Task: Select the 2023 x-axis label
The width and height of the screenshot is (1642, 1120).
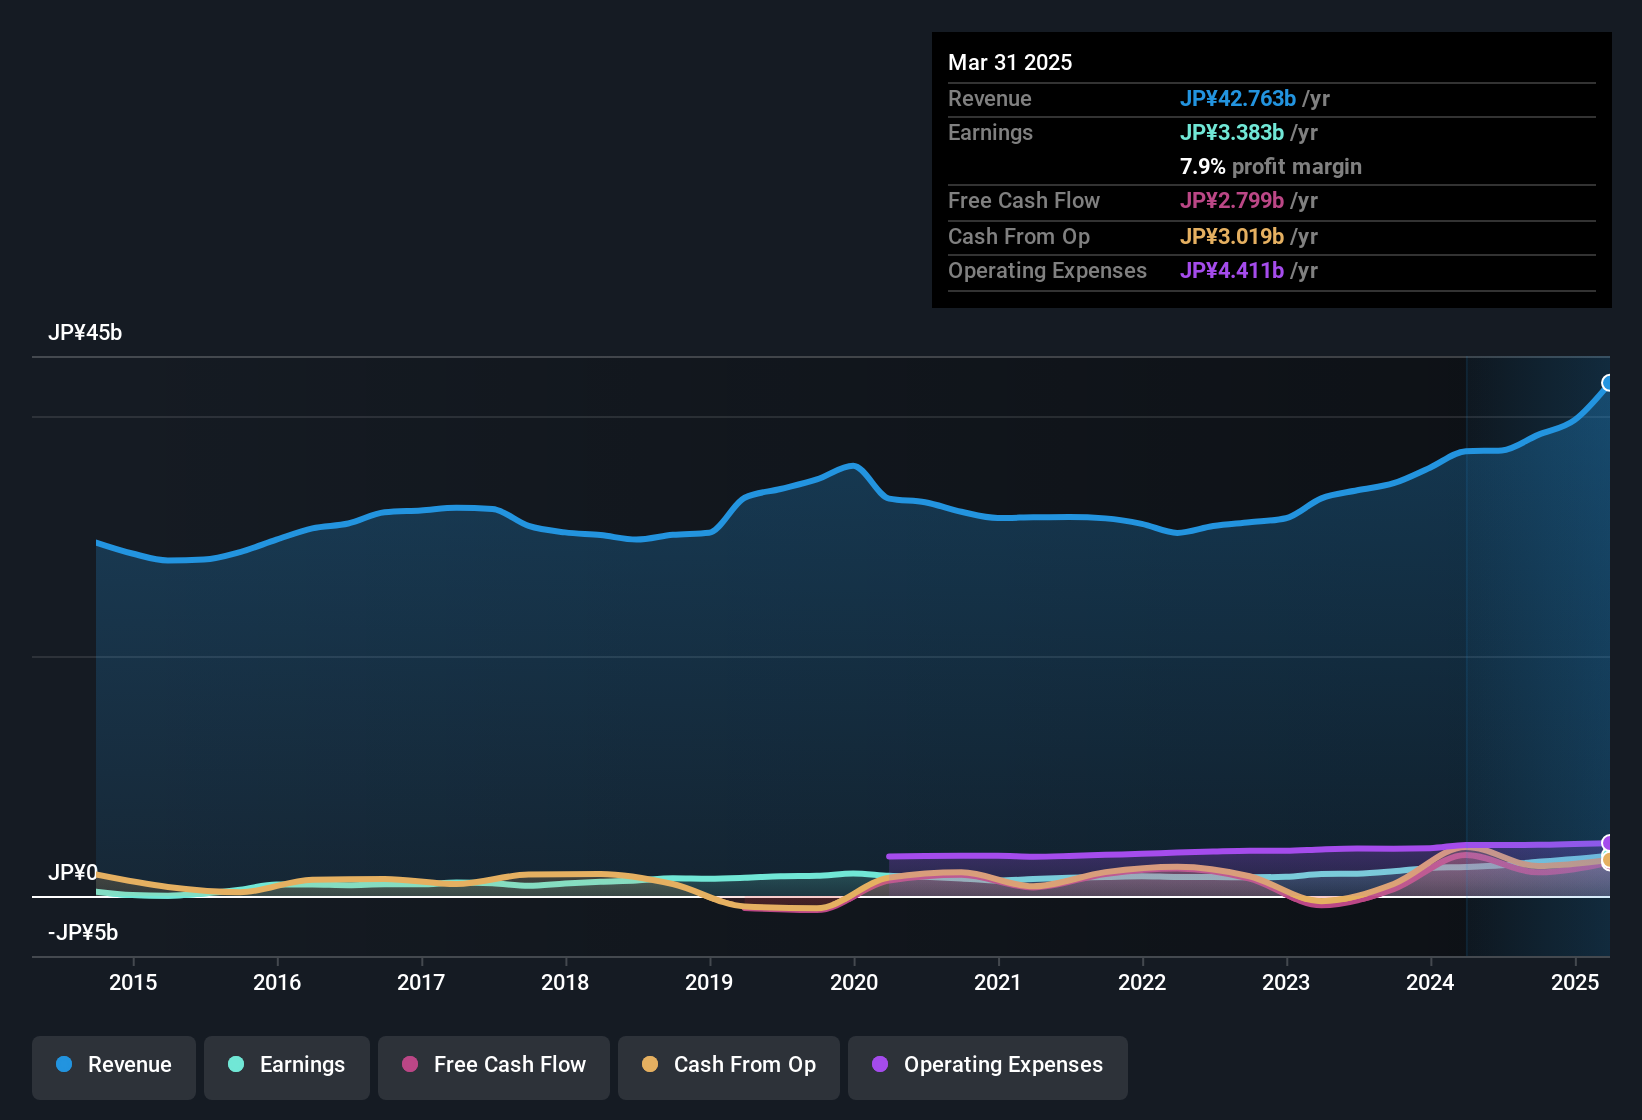Action: 1286,982
